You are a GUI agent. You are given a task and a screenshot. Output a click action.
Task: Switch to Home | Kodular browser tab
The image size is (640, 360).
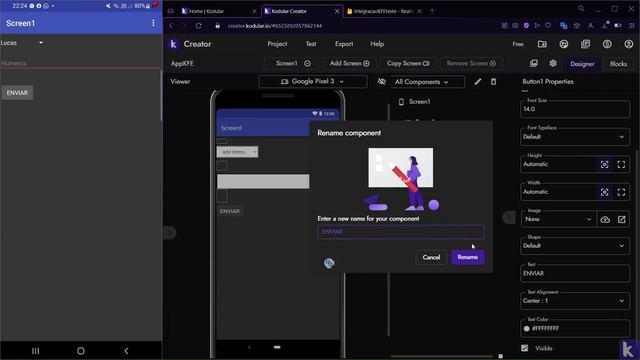[218, 11]
